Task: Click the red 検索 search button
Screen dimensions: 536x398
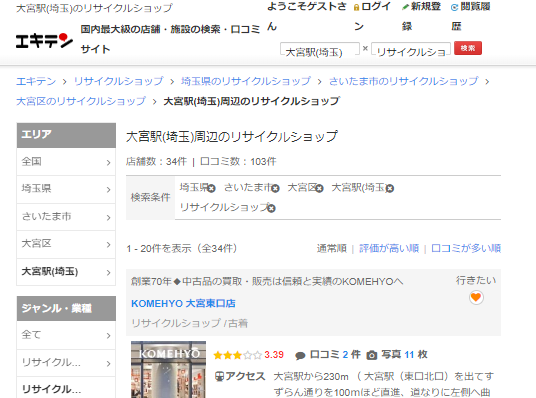Action: tap(468, 48)
